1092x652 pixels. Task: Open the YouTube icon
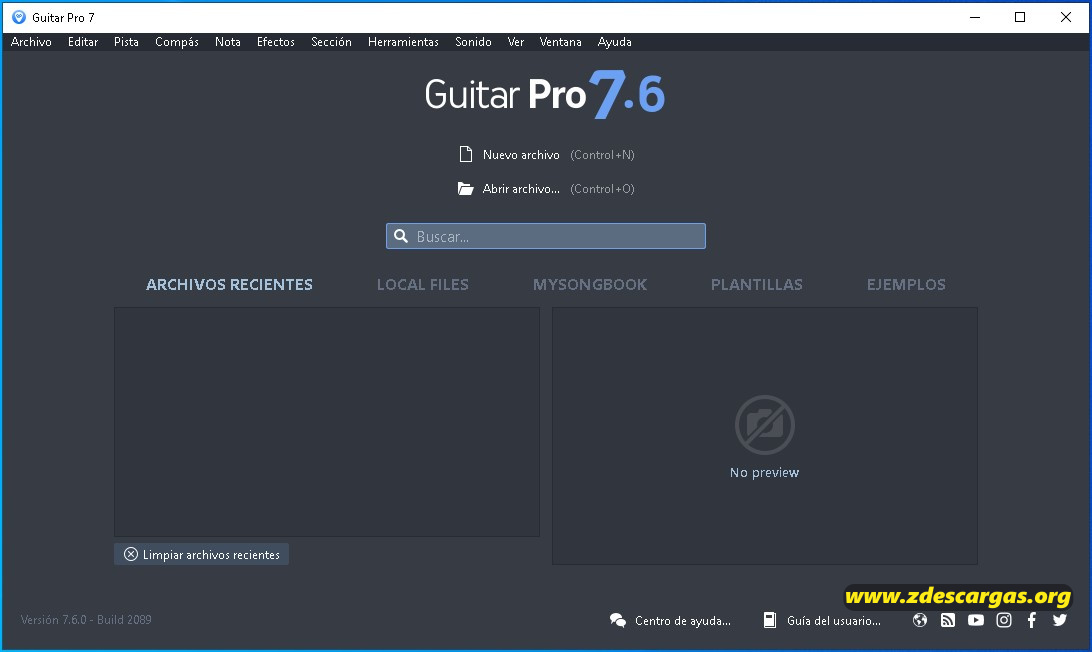point(976,620)
